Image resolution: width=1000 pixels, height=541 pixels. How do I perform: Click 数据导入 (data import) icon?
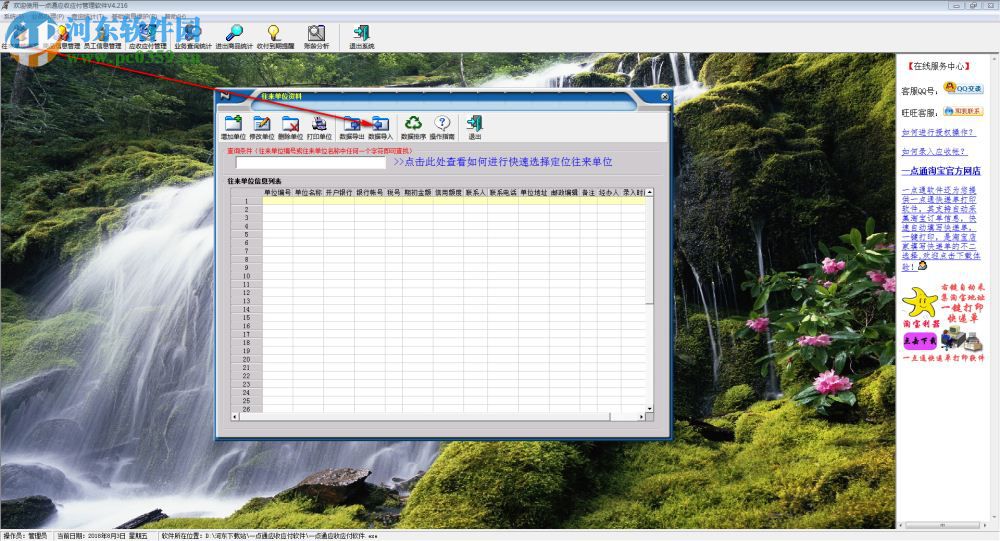381,127
